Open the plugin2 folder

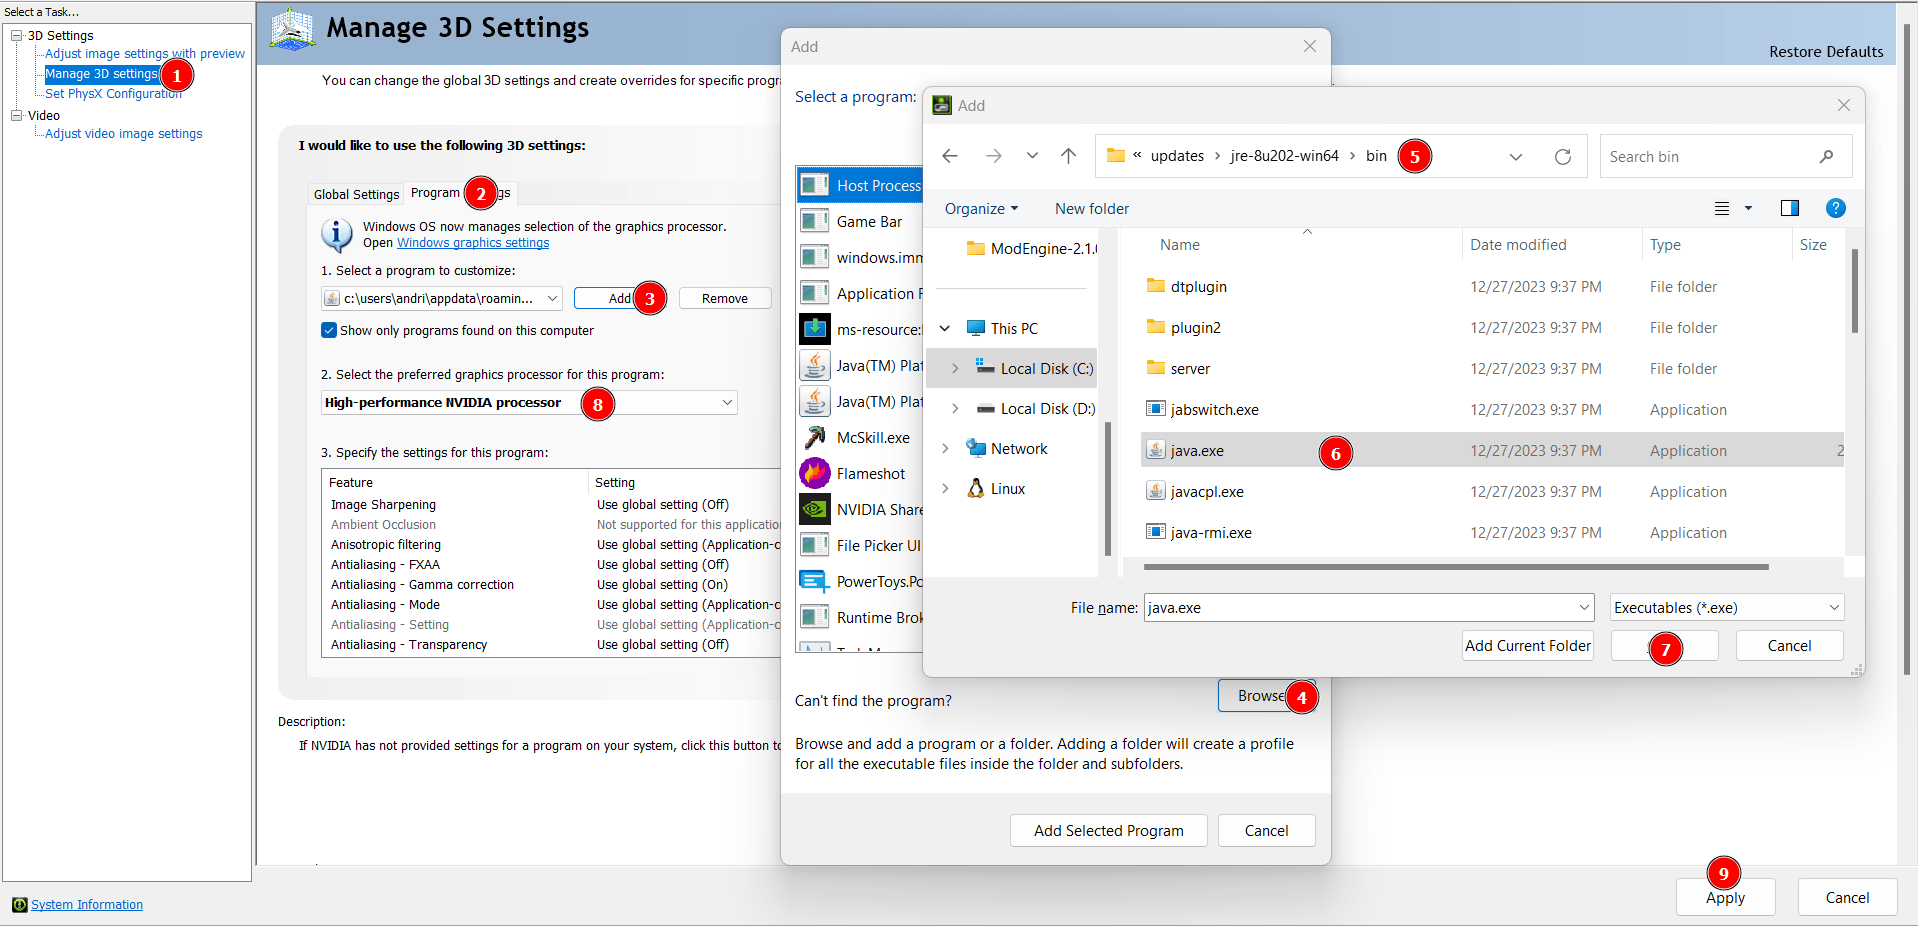[1195, 327]
